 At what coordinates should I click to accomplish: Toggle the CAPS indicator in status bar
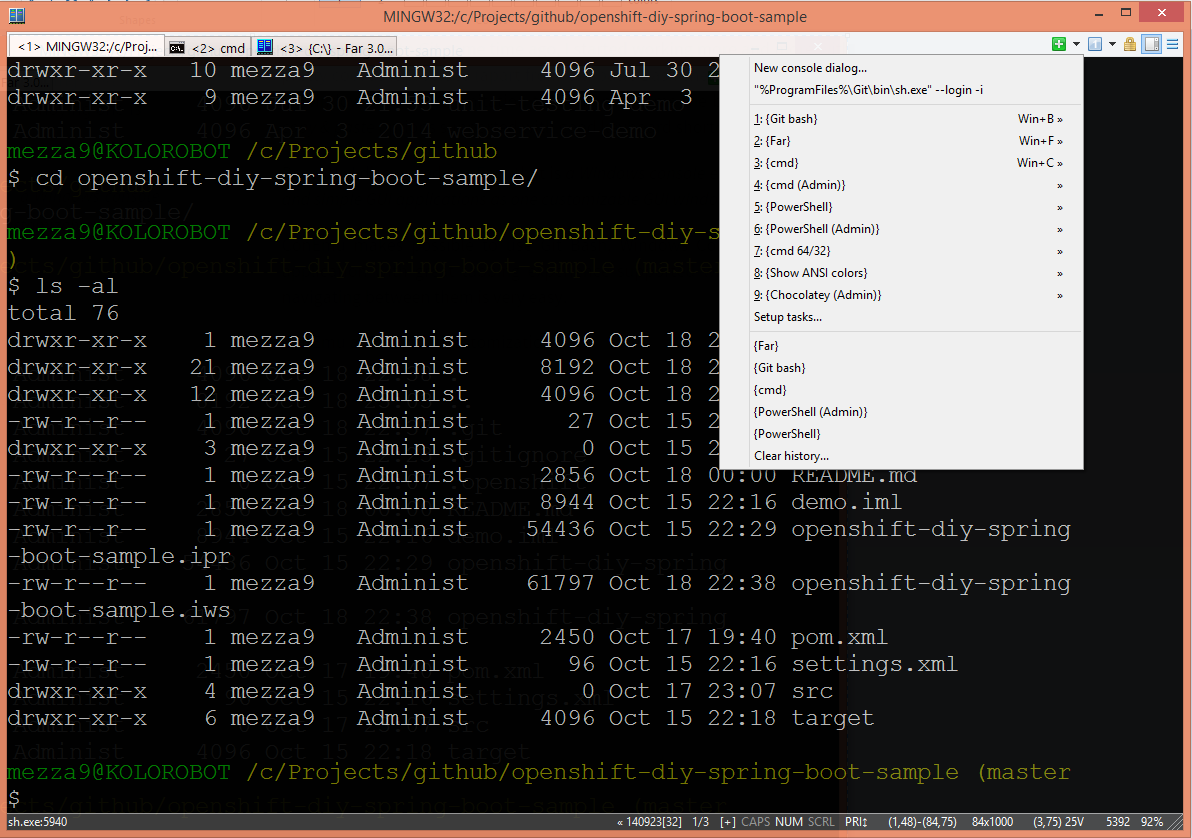[756, 822]
